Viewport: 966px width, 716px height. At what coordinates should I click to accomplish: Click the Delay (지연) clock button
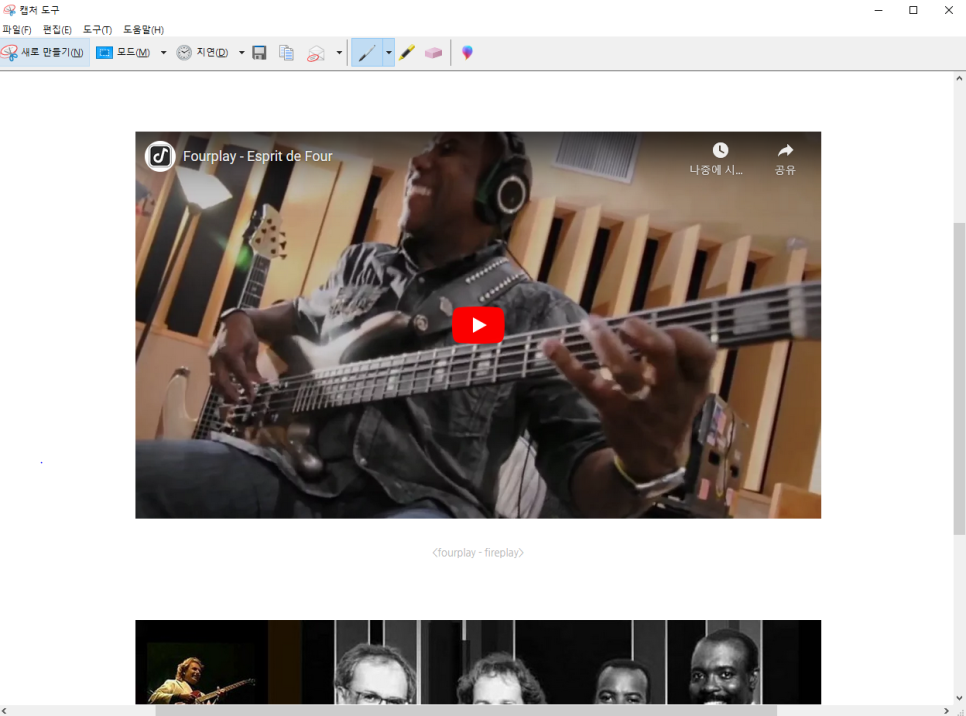coord(202,52)
